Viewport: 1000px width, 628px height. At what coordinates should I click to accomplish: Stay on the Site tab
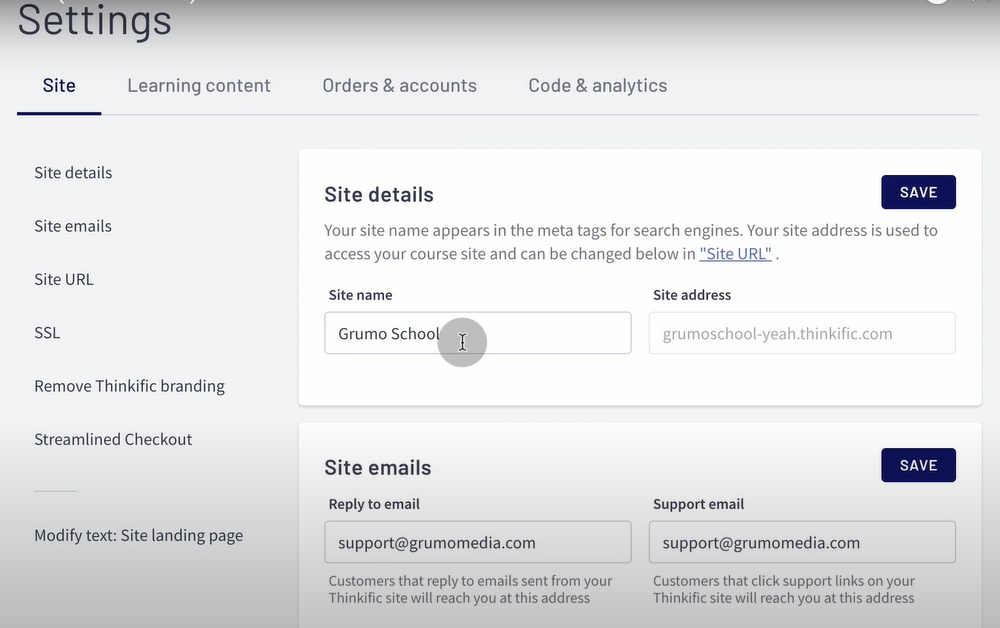click(x=58, y=85)
